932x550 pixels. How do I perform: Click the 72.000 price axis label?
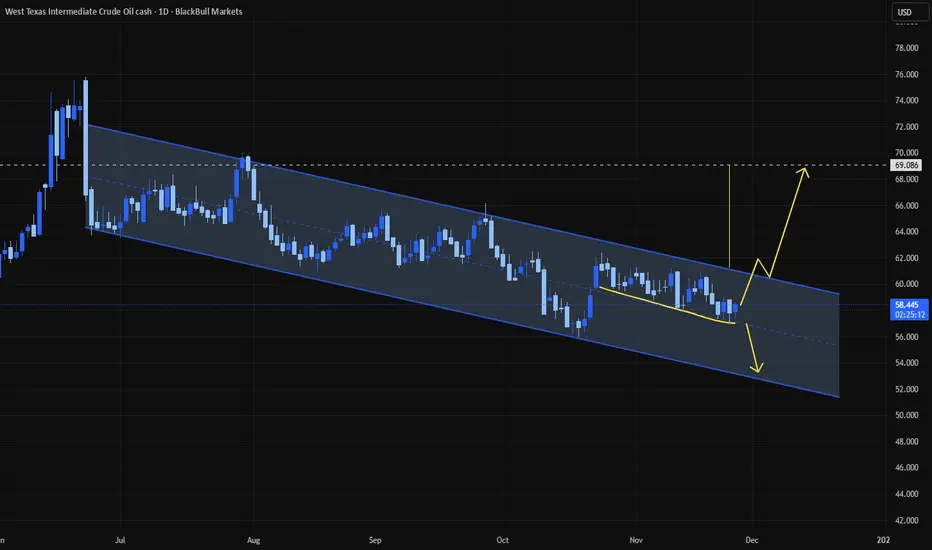pos(906,127)
